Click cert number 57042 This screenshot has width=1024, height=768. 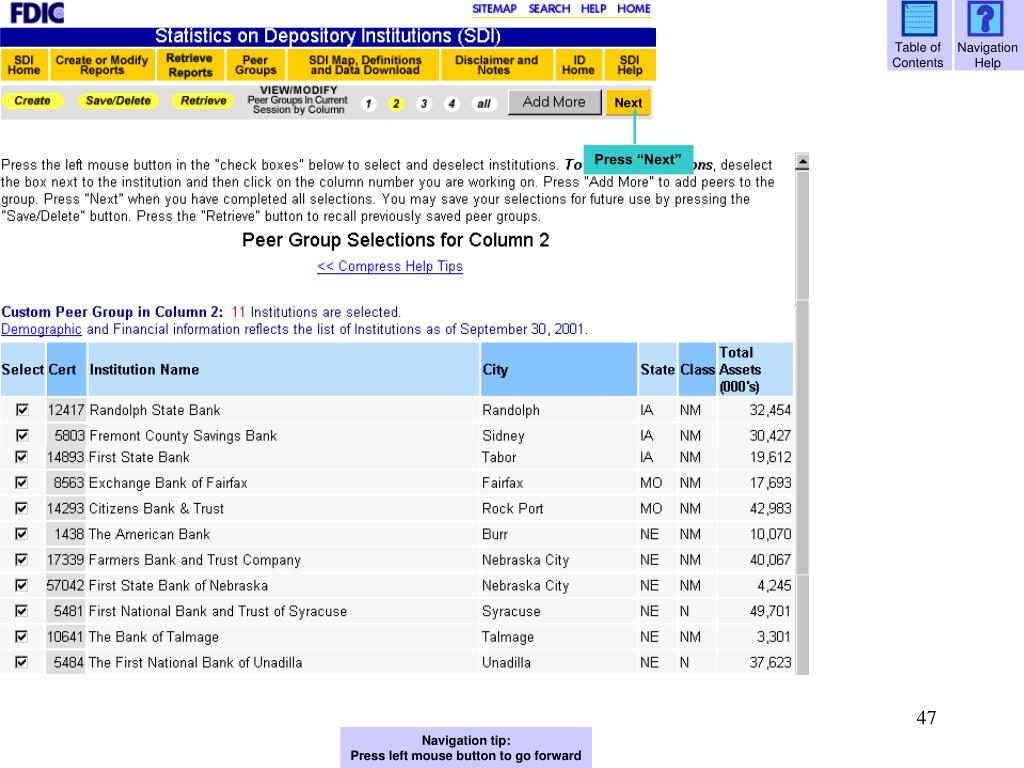(65, 586)
